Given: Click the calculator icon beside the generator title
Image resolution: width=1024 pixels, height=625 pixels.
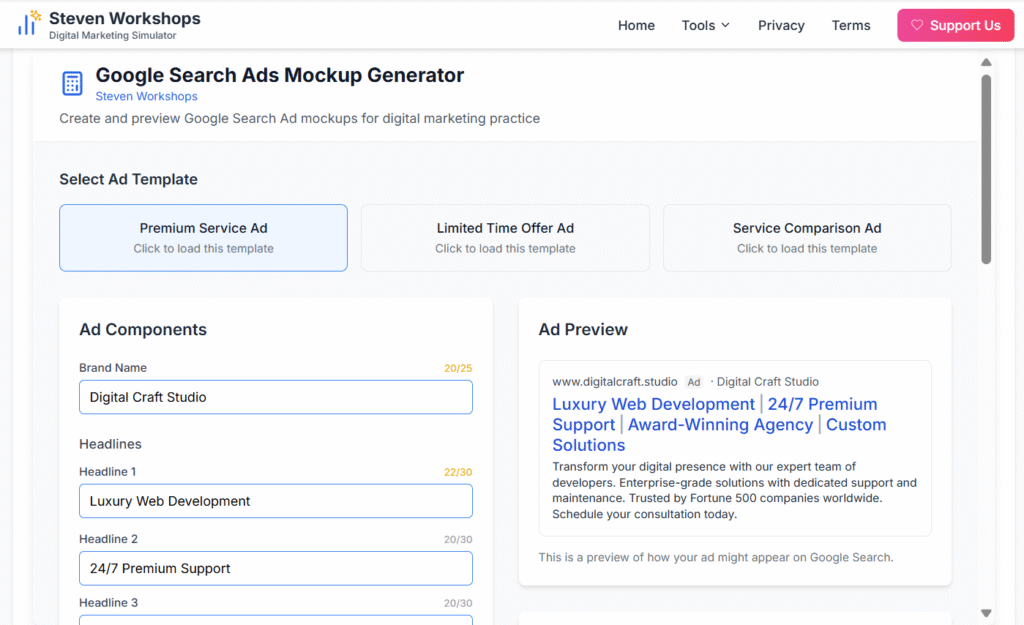Looking at the screenshot, I should (x=72, y=84).
